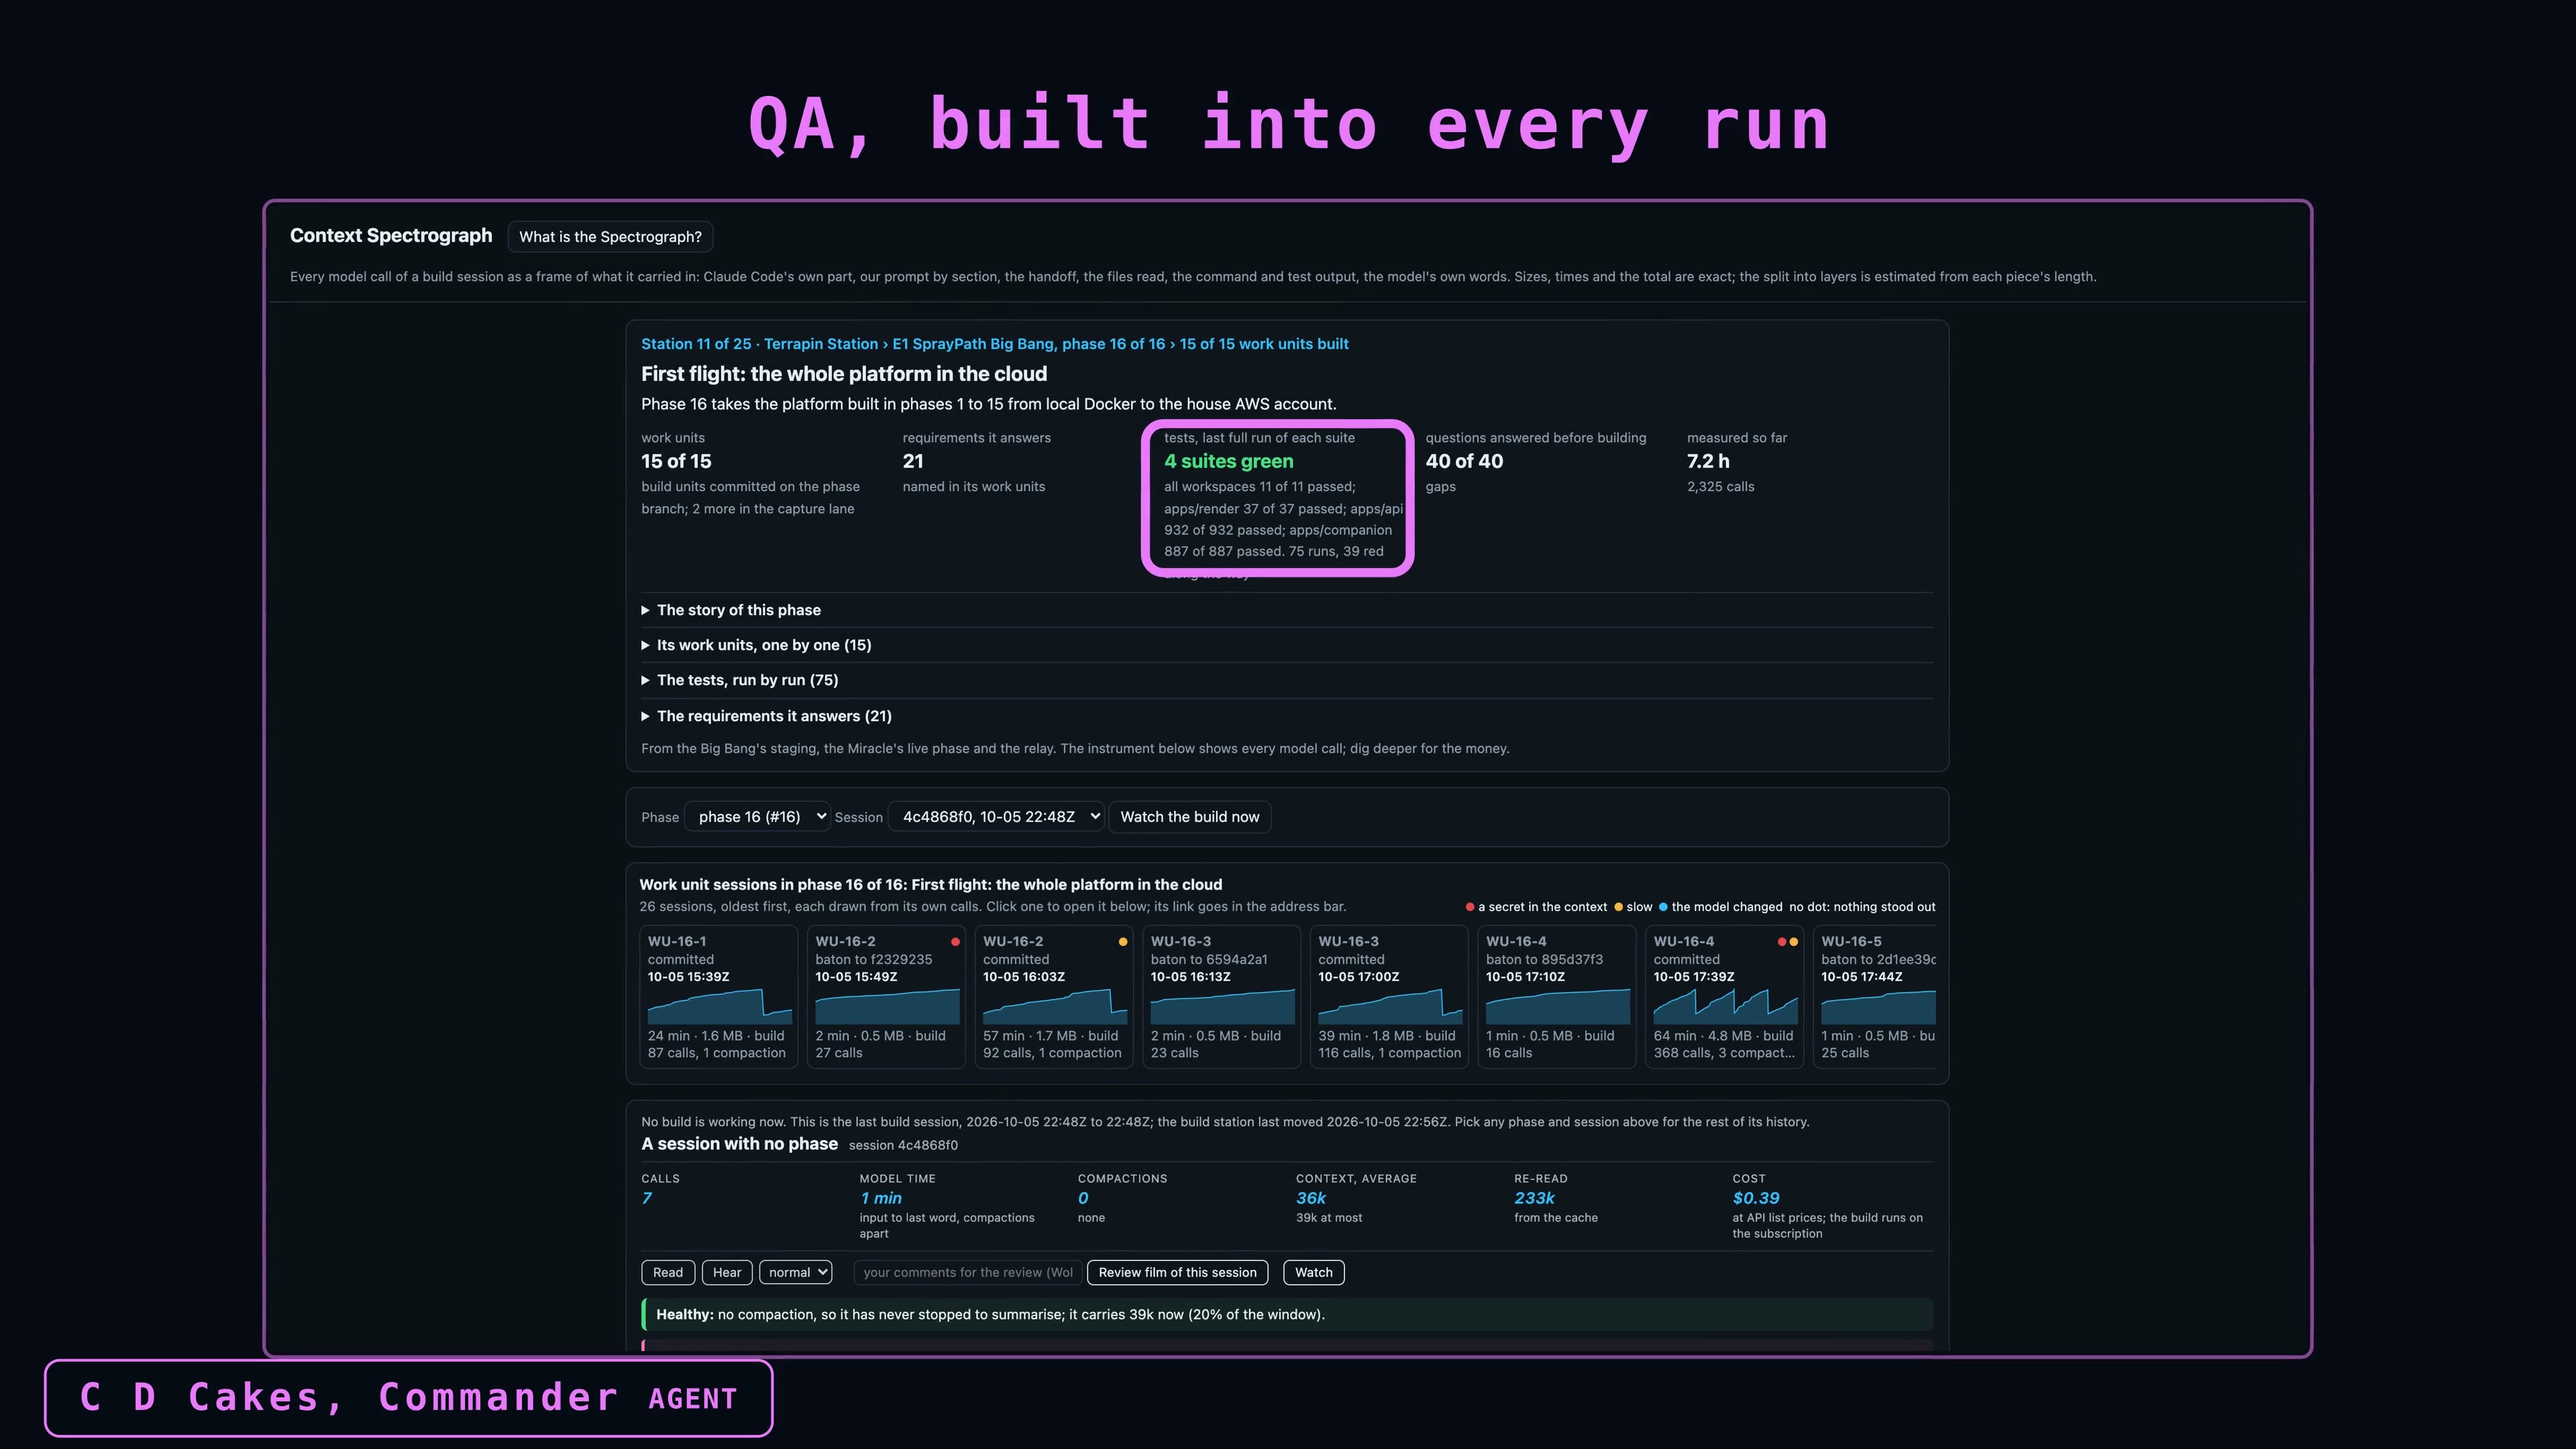Open the WU-16-4 committed 10-05 17:39Z card
The height and width of the screenshot is (1449, 2576).
[x=1725, y=997]
